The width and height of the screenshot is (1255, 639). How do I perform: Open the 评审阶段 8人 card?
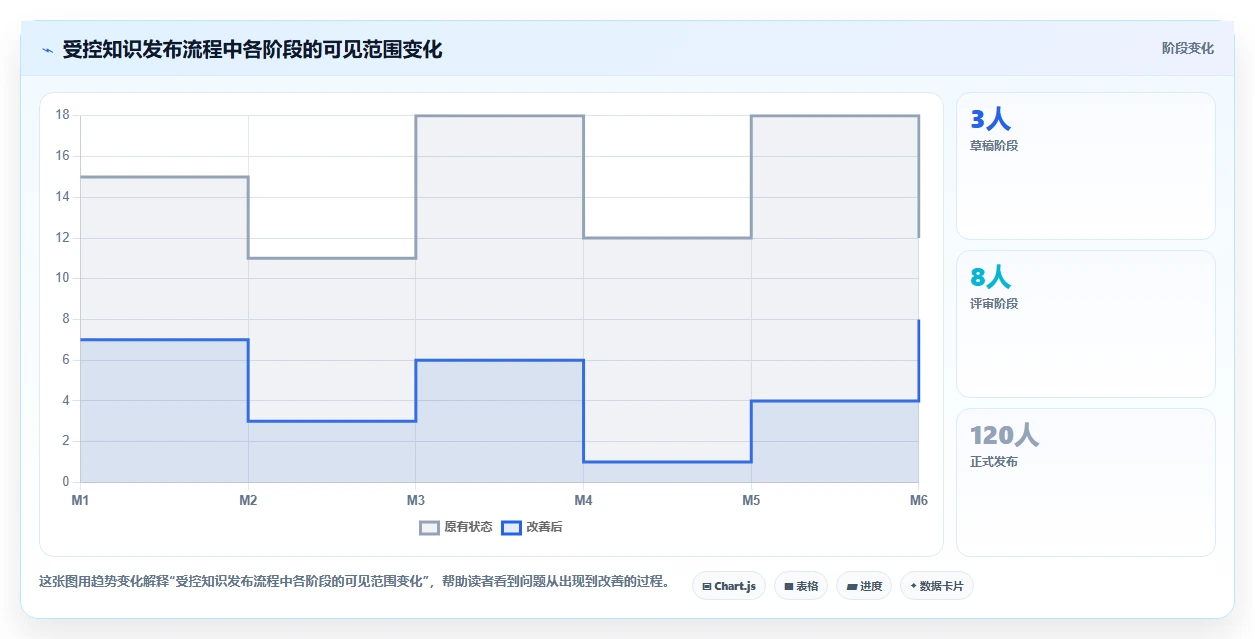point(1086,324)
